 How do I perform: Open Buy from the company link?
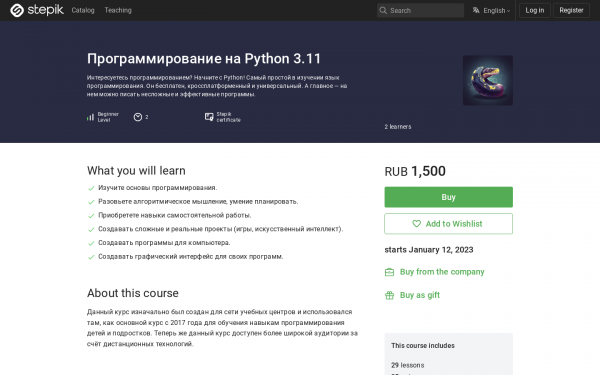click(442, 272)
